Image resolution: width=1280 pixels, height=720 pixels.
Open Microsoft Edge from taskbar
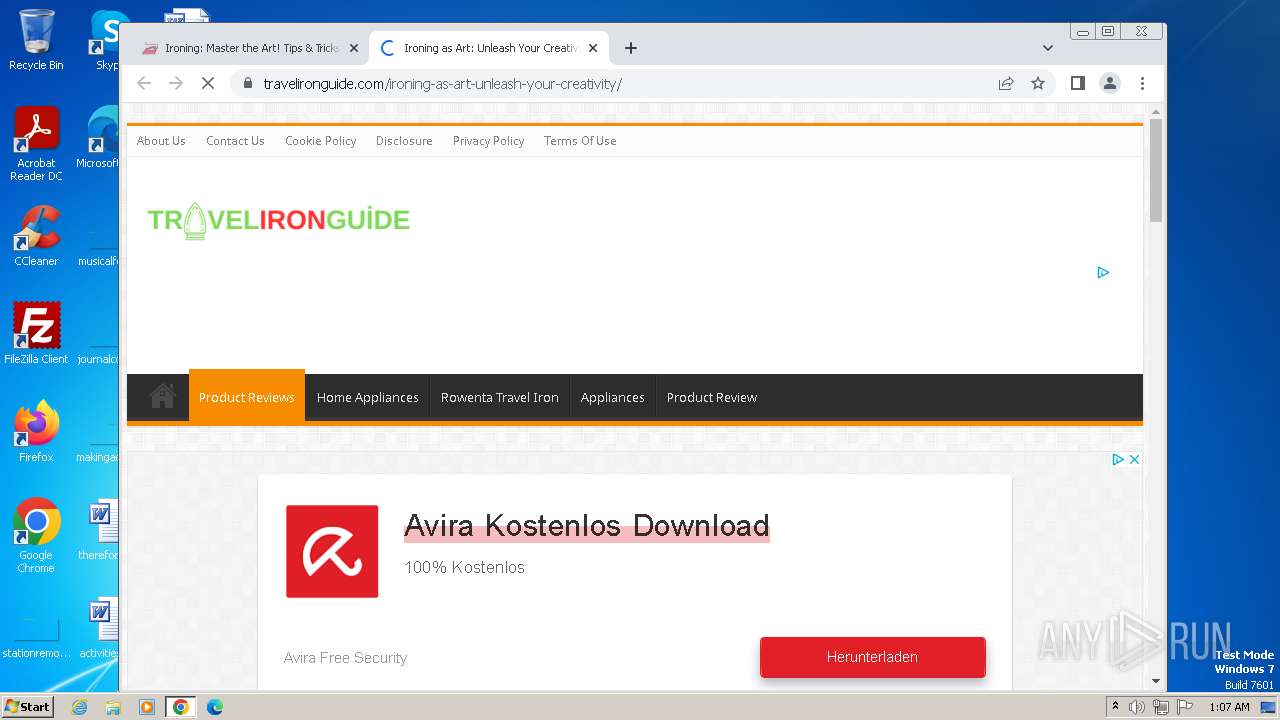click(214, 707)
